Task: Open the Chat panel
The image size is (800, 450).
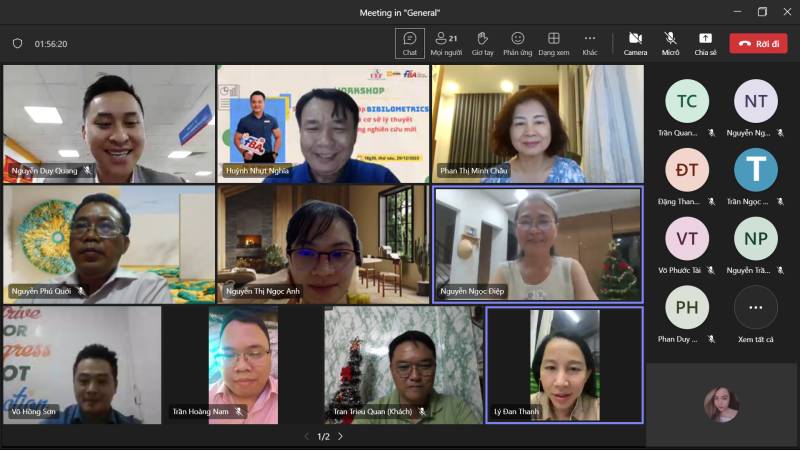Action: click(x=409, y=43)
